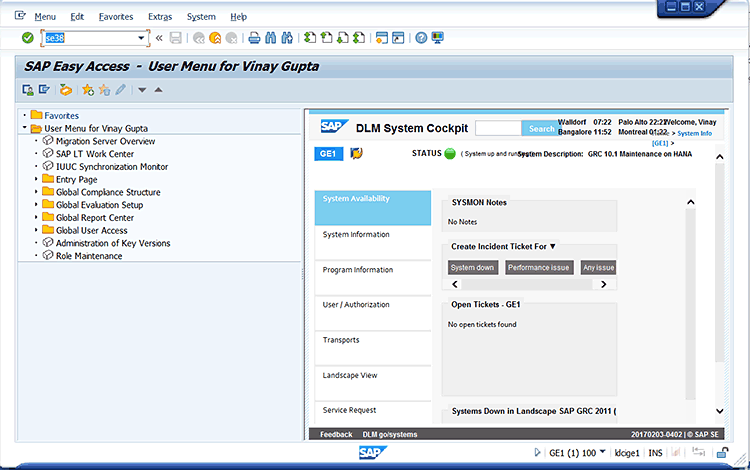Screen dimensions: 750x470
Task: Select the System Availability tab
Action: [x=373, y=208]
